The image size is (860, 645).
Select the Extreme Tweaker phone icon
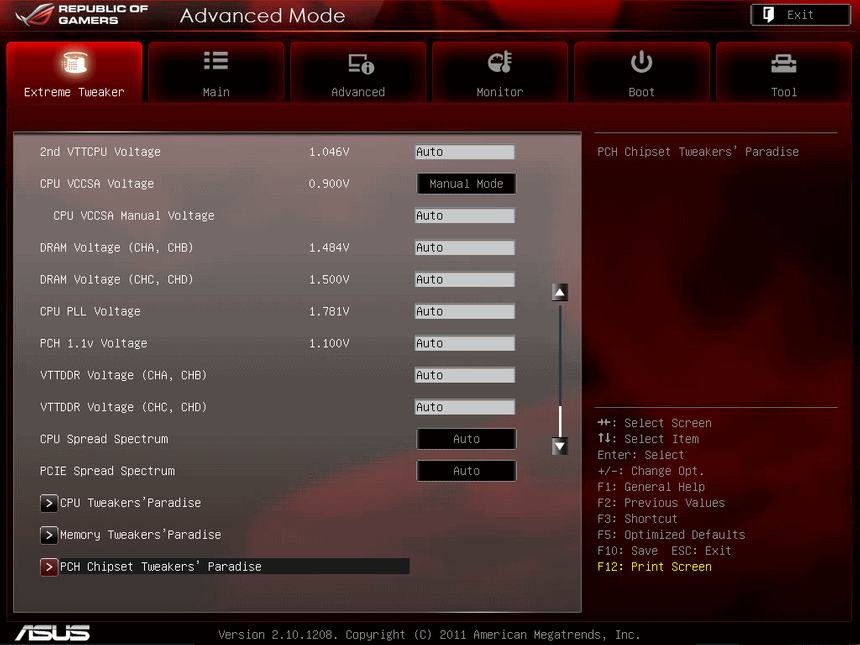[74, 63]
